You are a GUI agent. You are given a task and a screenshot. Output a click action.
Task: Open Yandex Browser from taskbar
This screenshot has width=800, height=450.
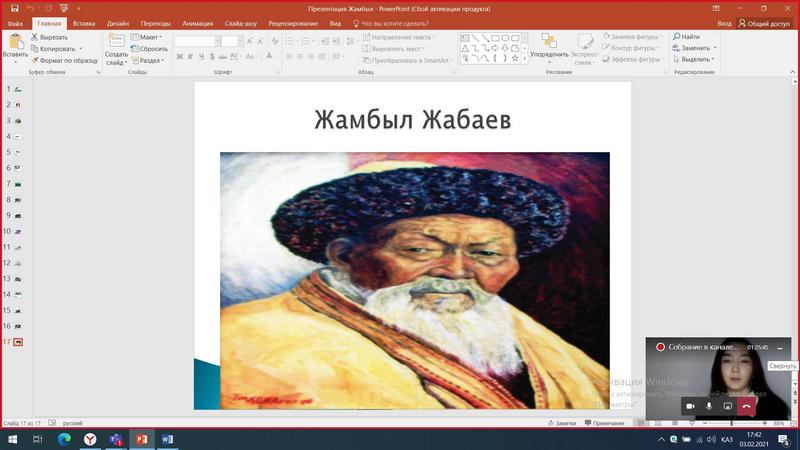tap(90, 439)
